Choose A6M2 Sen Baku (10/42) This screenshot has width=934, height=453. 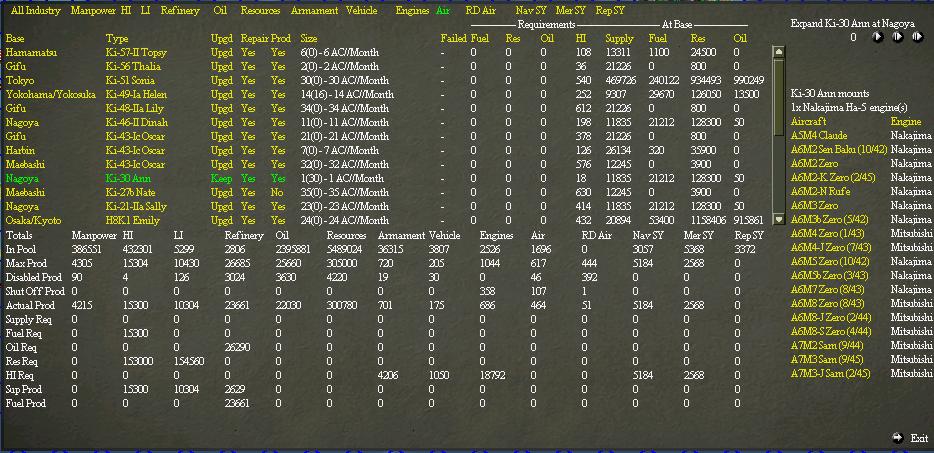[x=839, y=150]
